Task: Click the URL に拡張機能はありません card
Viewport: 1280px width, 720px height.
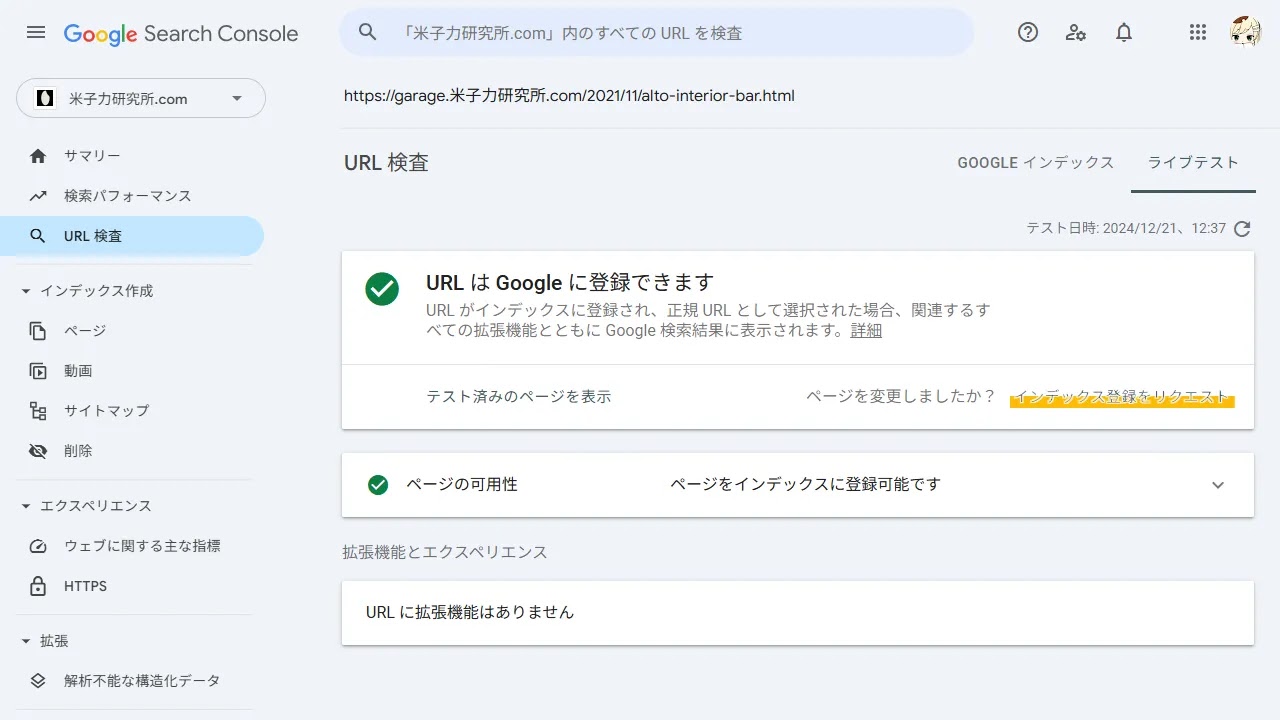Action: coord(798,613)
